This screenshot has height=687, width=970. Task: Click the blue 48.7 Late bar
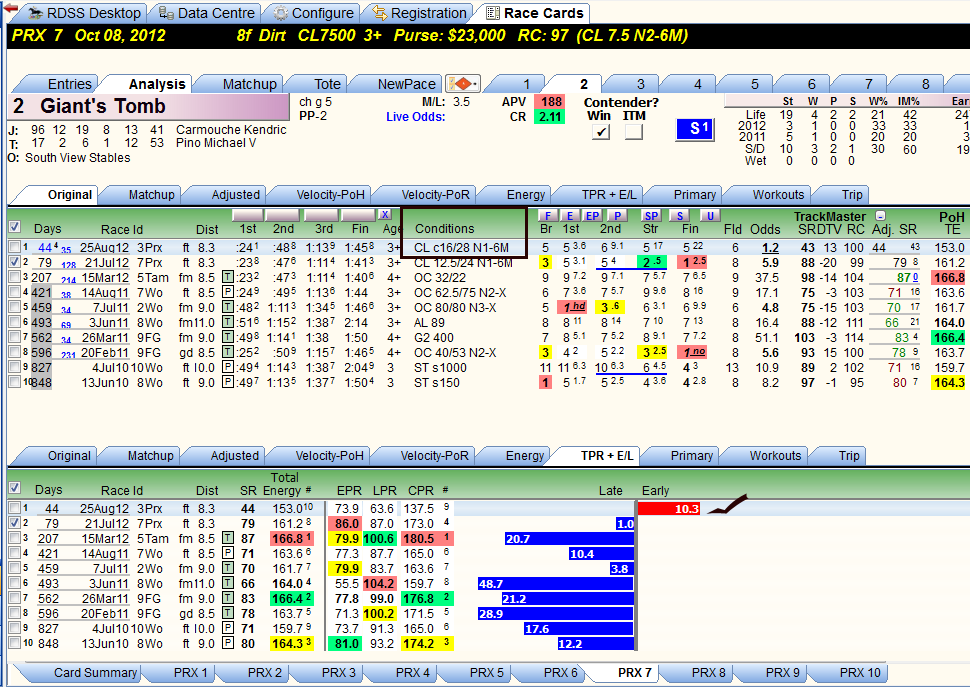click(x=556, y=584)
